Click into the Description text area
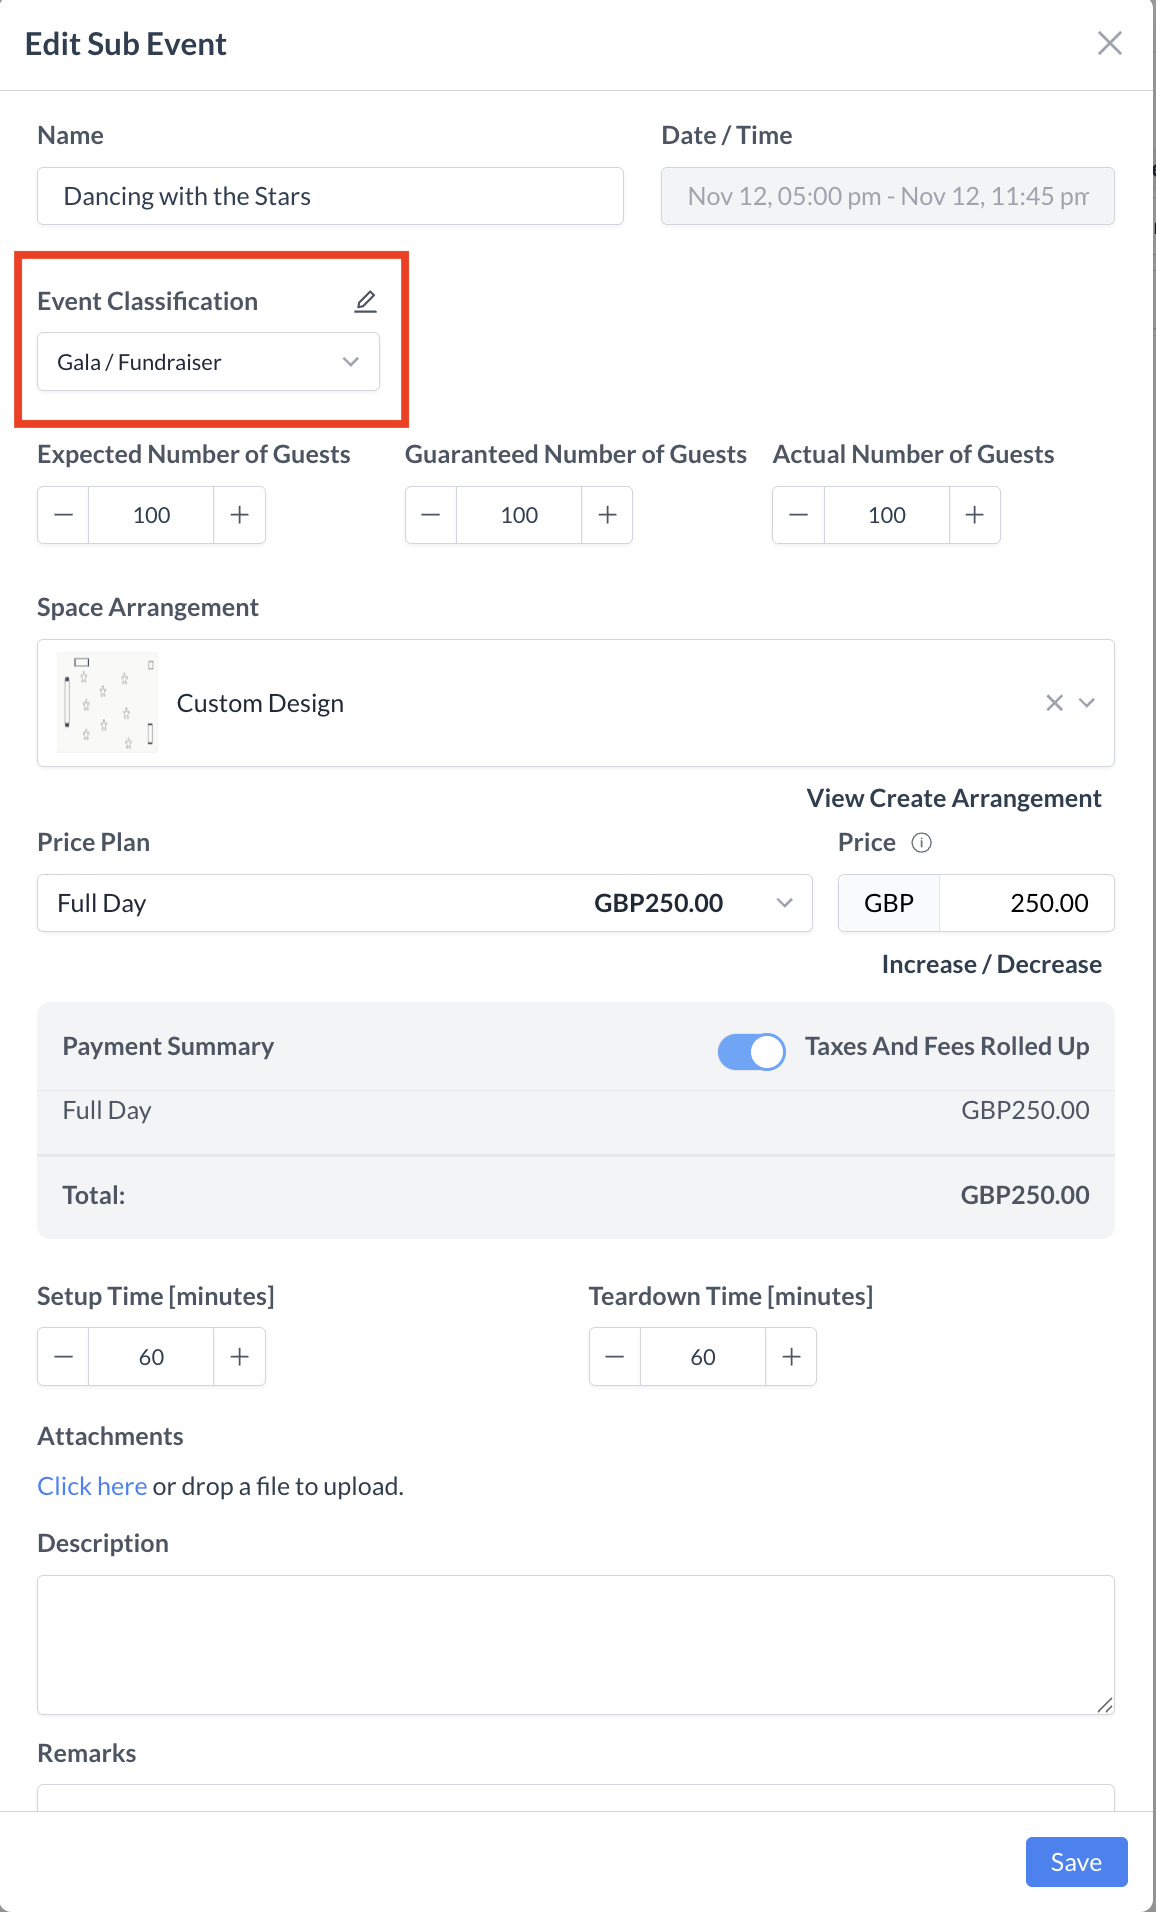Viewport: 1156px width, 1912px height. (x=575, y=1644)
